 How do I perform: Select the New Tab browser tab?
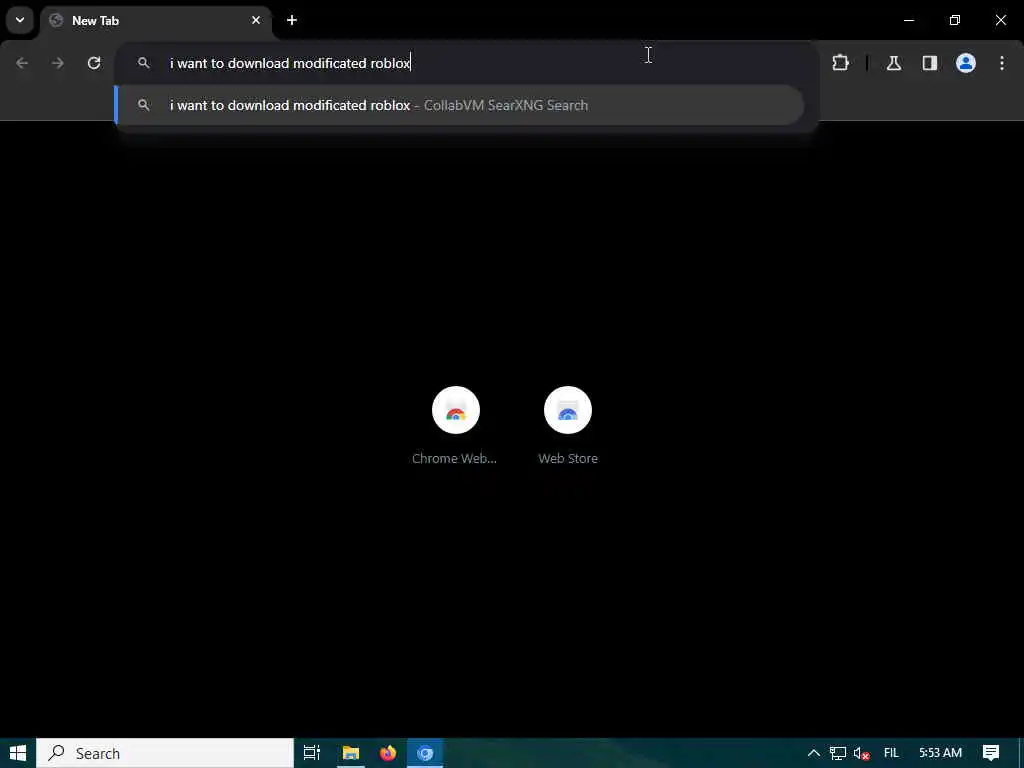tap(155, 21)
